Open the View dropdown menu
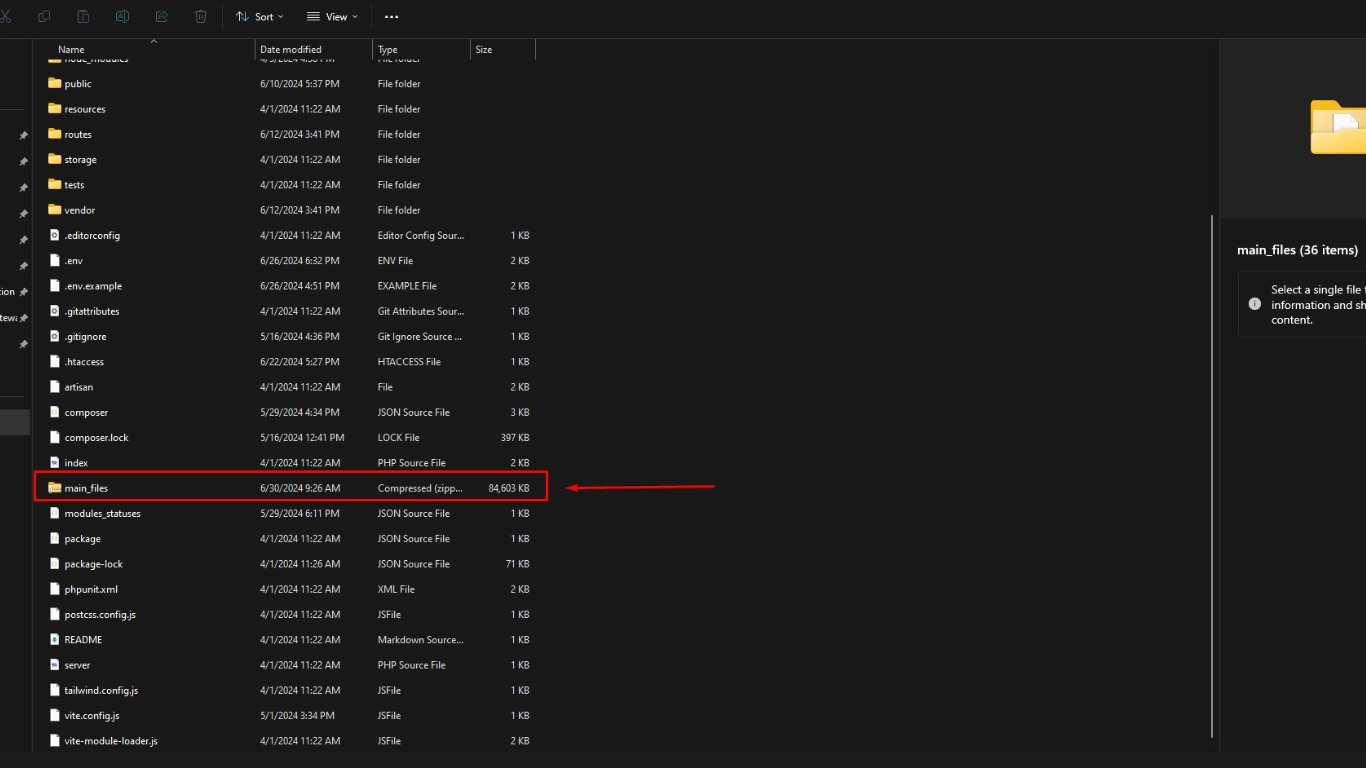The image size is (1366, 768). [332, 17]
